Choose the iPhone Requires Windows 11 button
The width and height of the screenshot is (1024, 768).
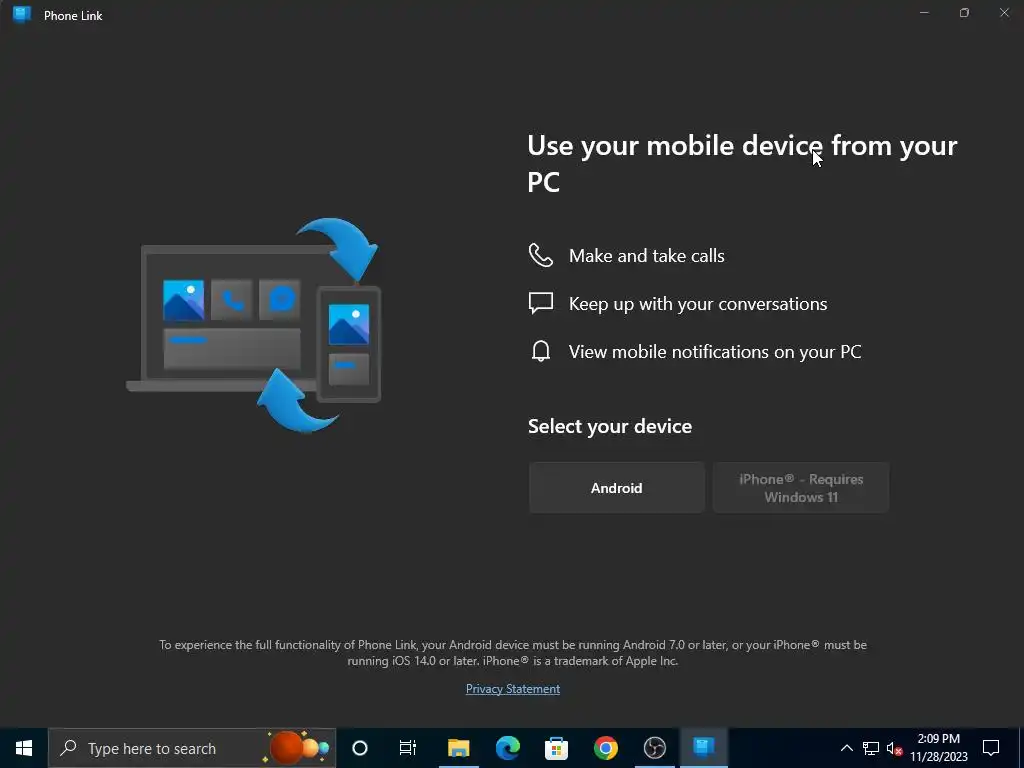pyautogui.click(x=801, y=488)
